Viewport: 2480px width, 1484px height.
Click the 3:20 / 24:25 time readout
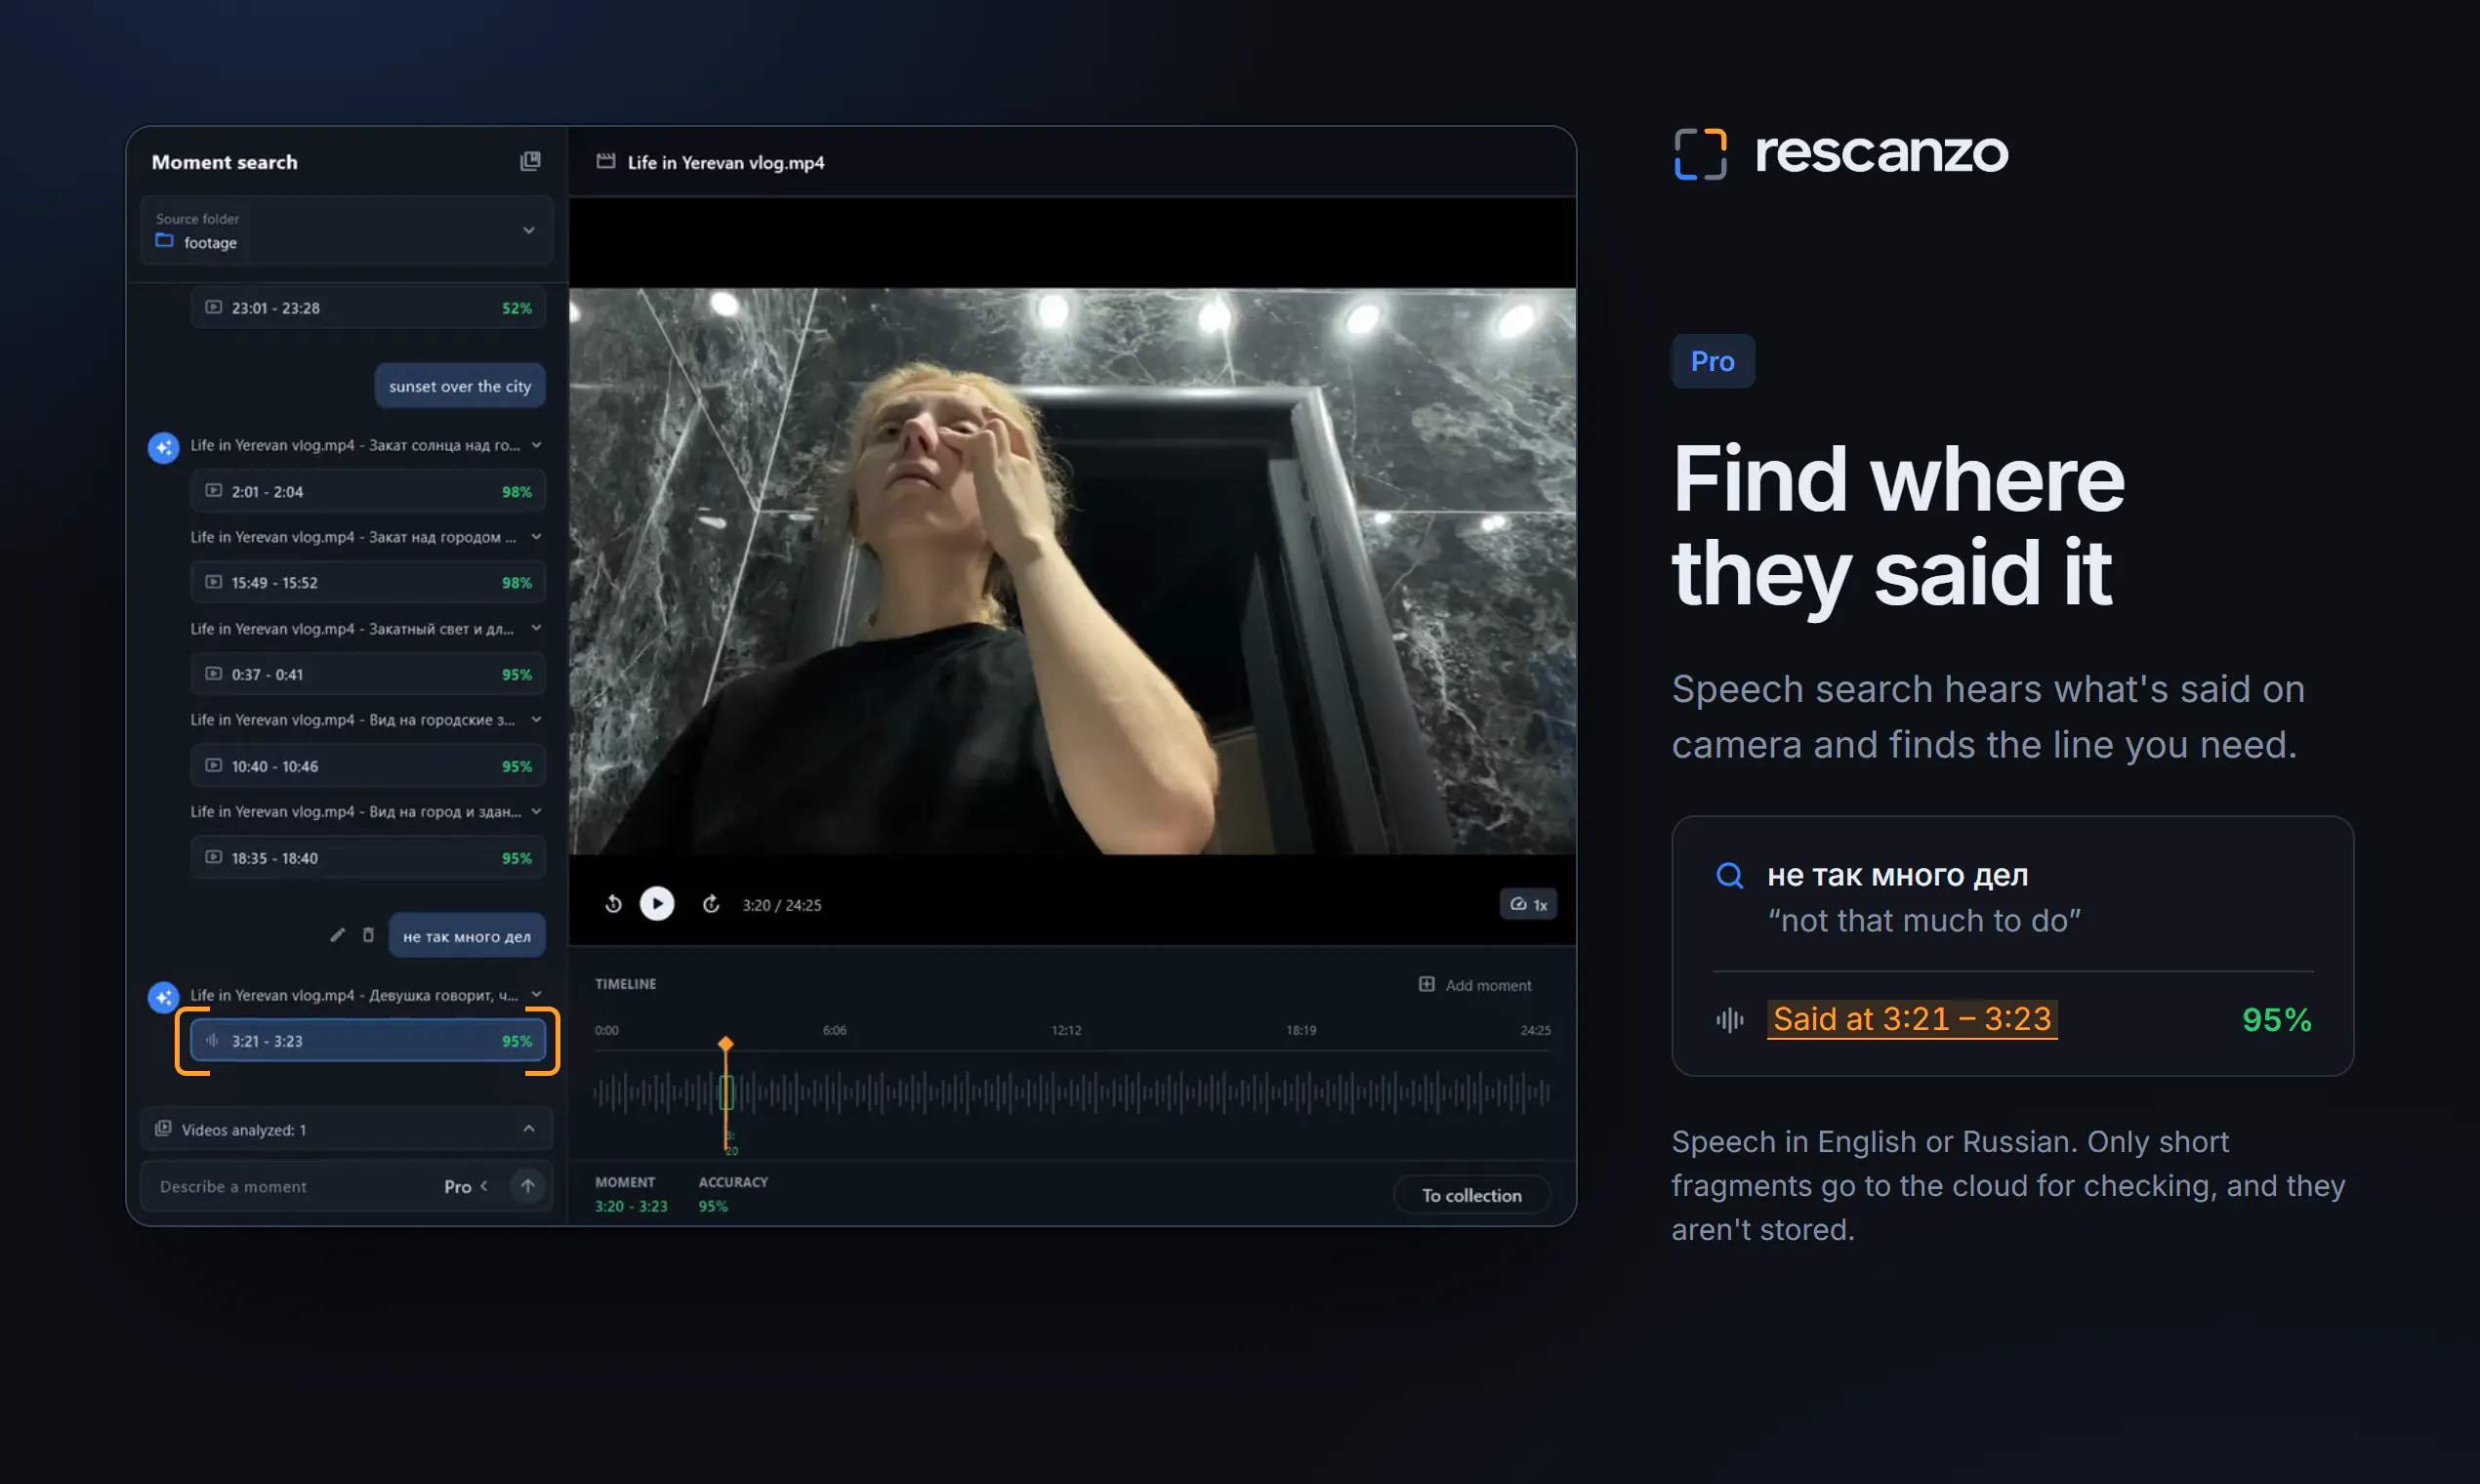[x=782, y=905]
